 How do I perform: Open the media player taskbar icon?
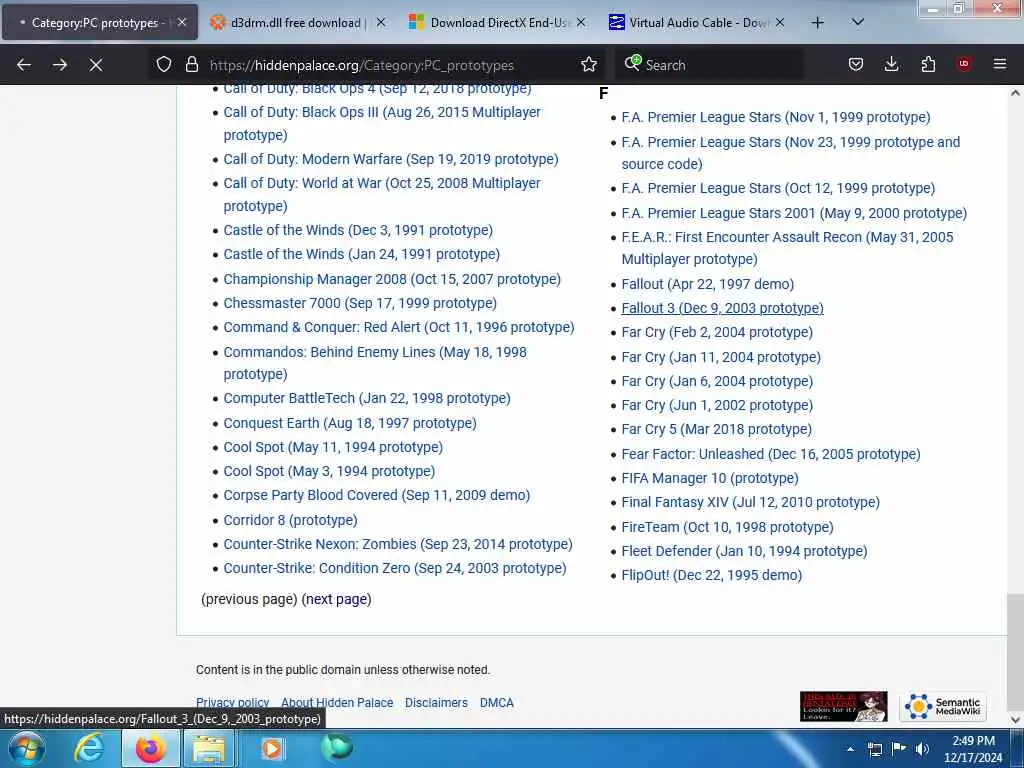pos(272,748)
